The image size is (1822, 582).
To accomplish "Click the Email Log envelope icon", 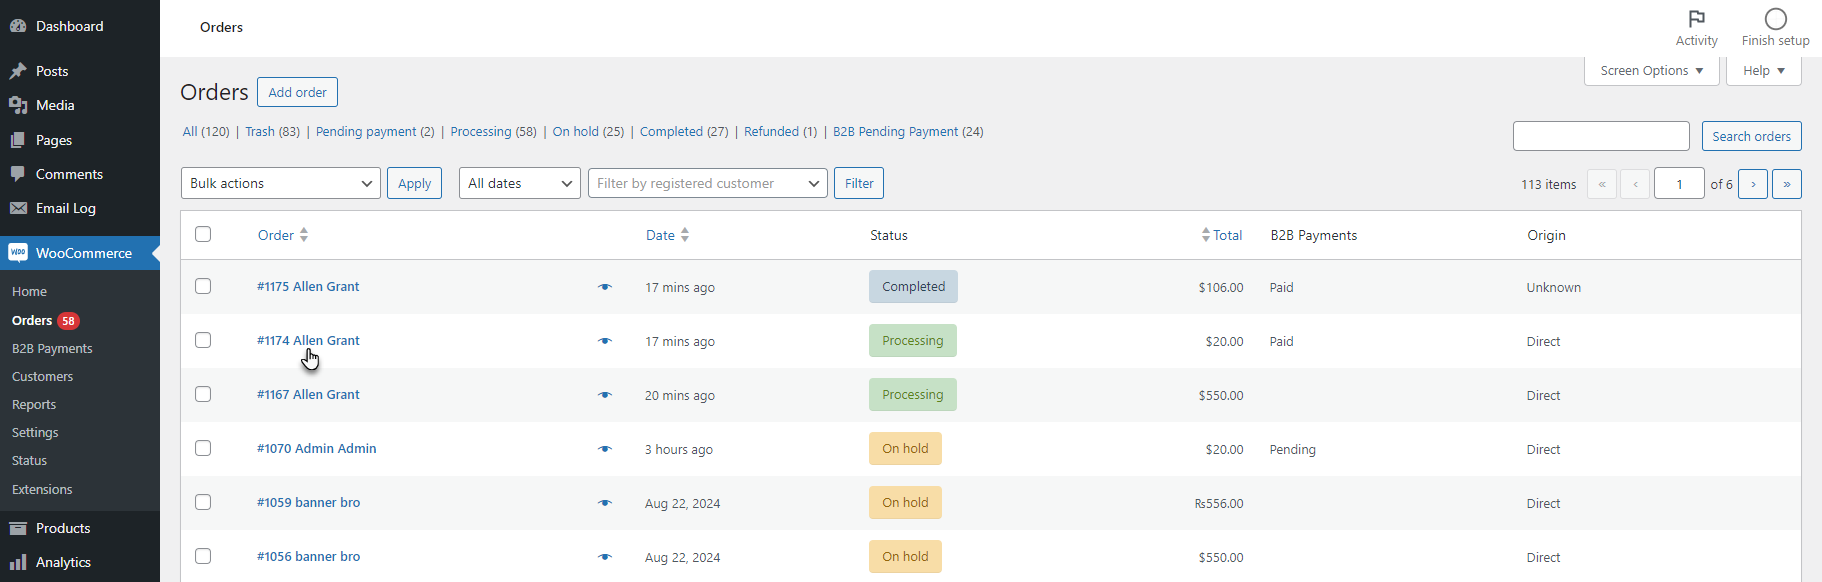I will pos(18,208).
